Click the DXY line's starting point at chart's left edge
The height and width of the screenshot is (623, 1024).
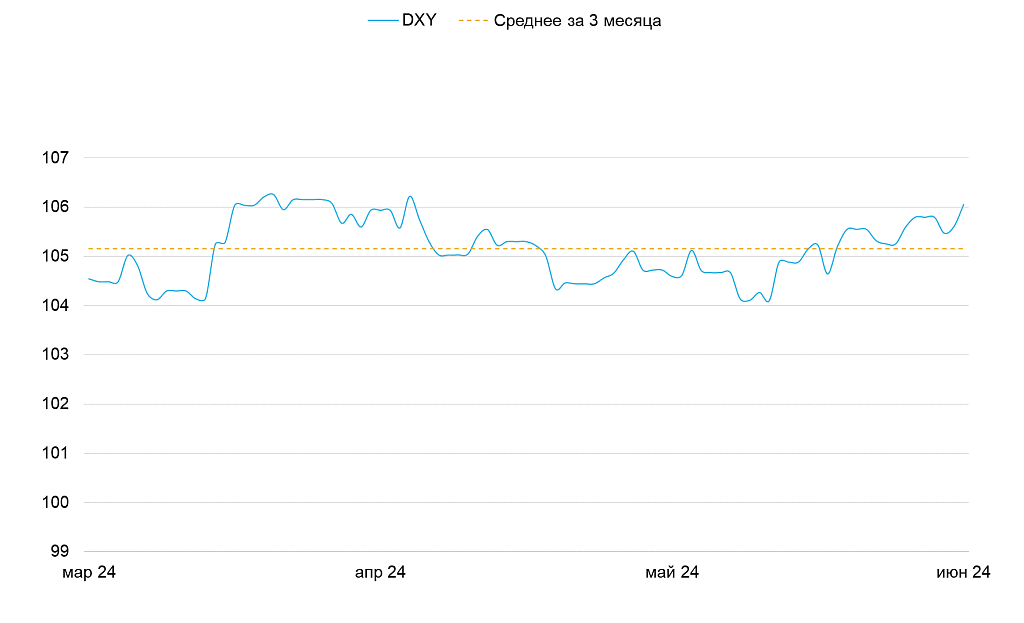click(x=89, y=279)
